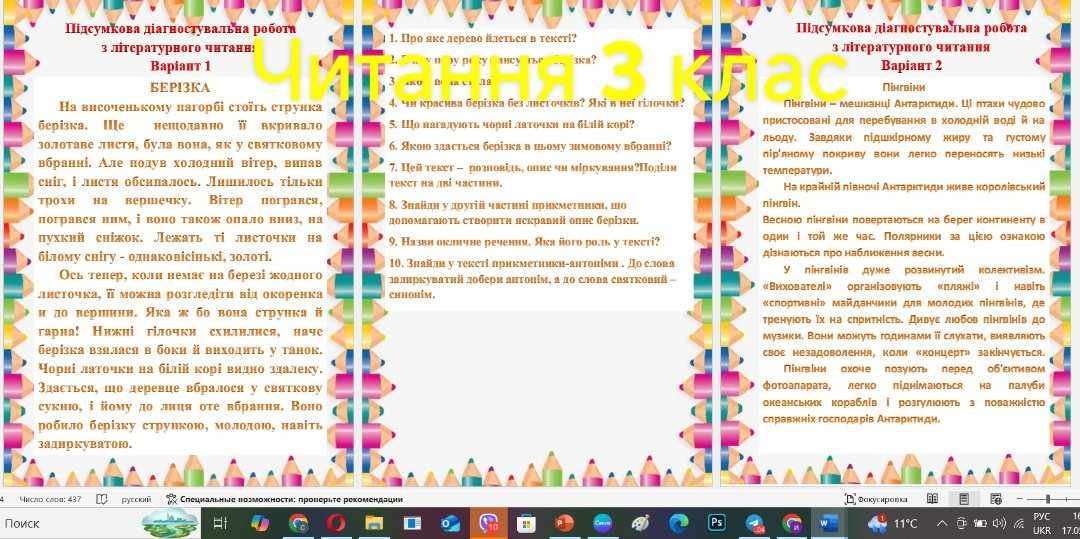Click the accessibility recommendations status item

(284, 499)
